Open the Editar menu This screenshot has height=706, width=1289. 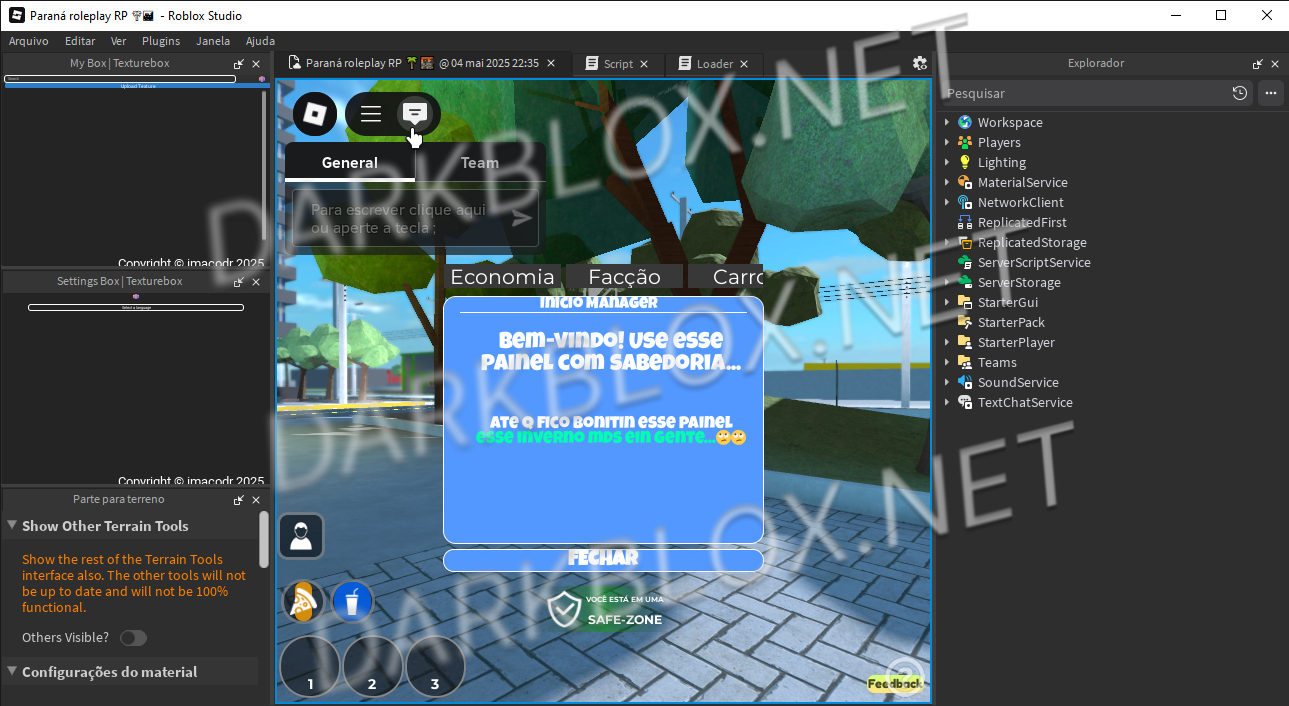[80, 41]
